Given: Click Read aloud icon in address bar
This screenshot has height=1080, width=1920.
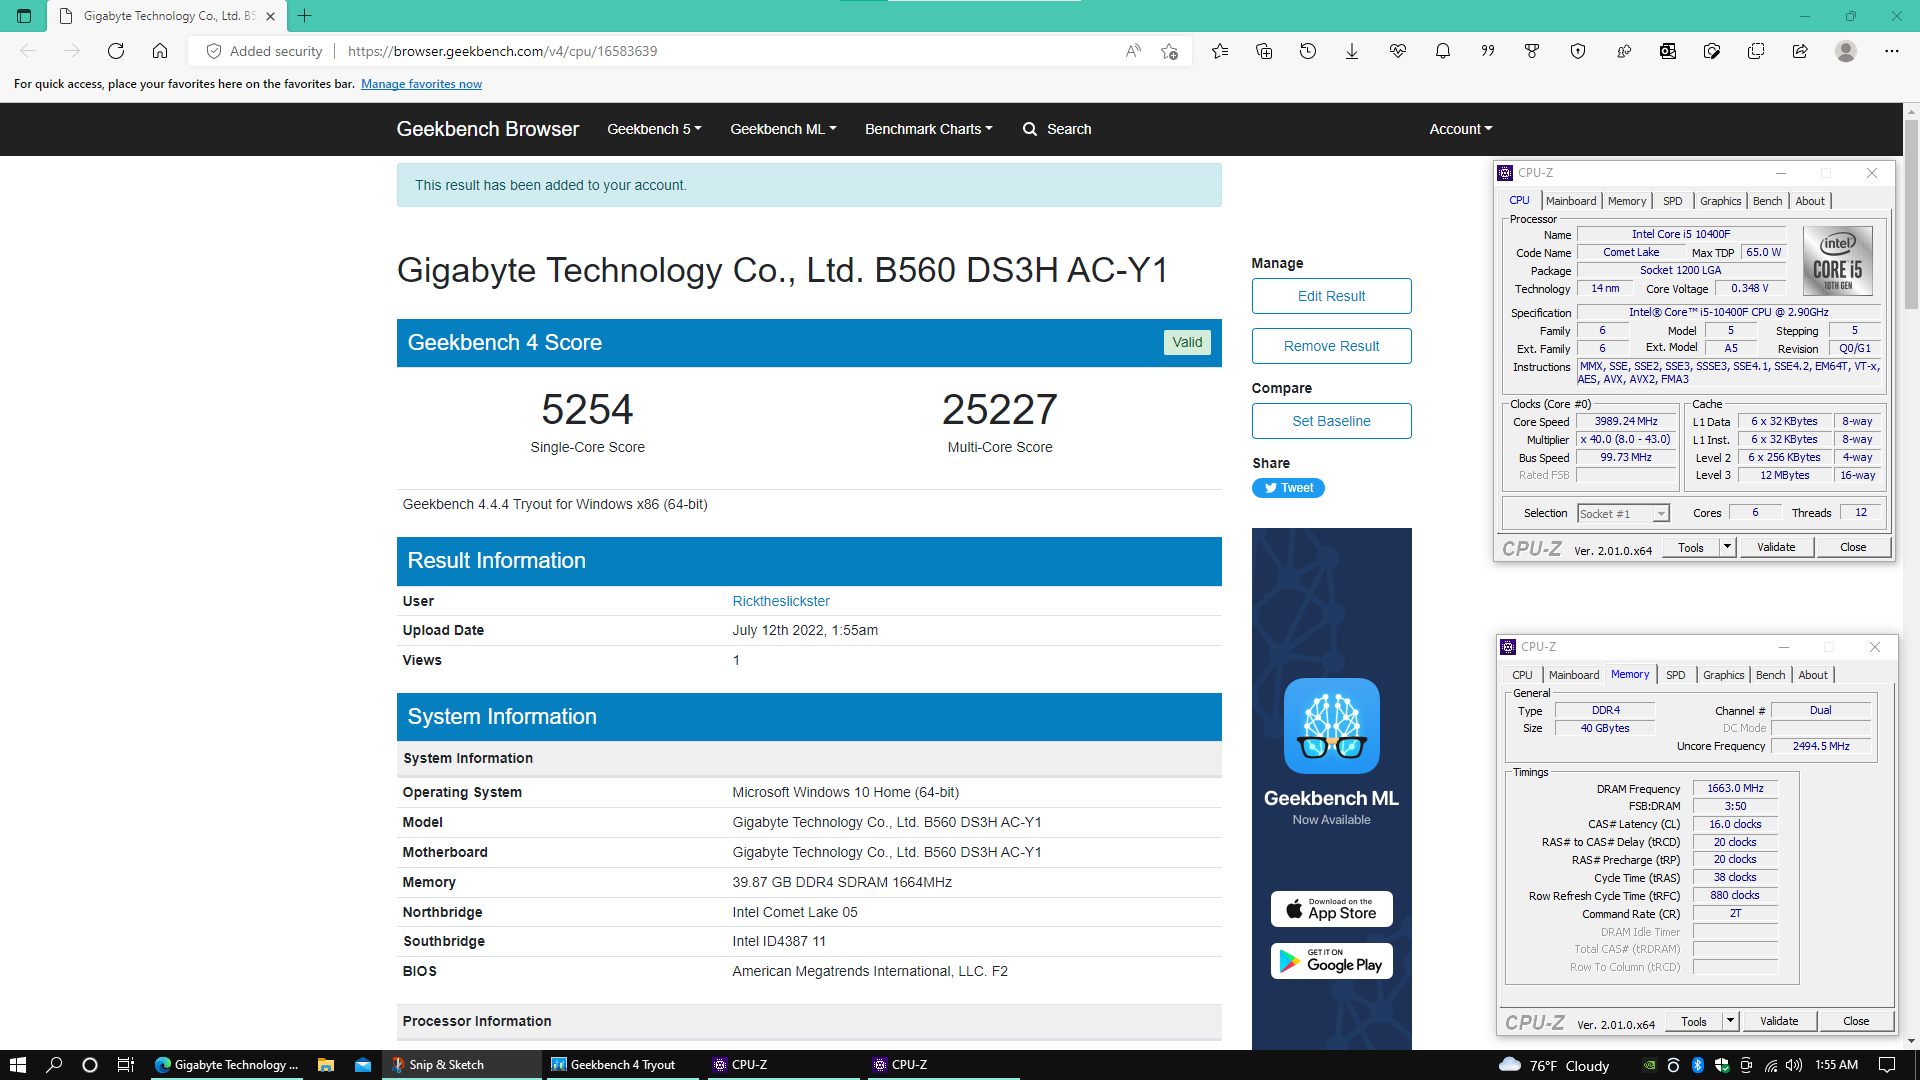Looking at the screenshot, I should 1133,51.
